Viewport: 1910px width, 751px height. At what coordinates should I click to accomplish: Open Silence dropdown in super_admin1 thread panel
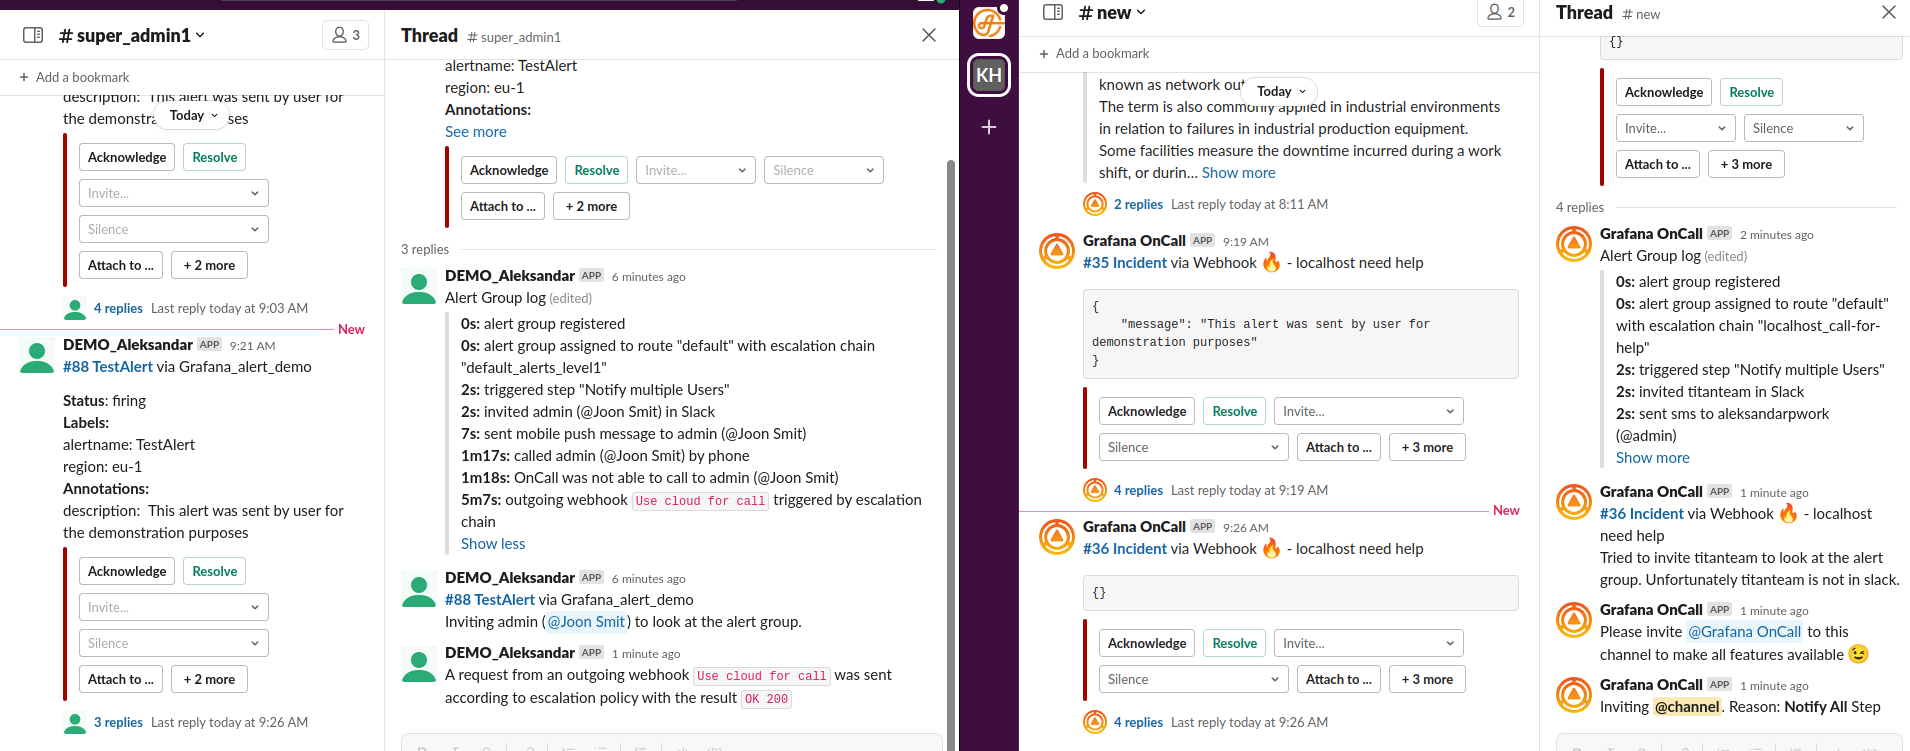[824, 170]
